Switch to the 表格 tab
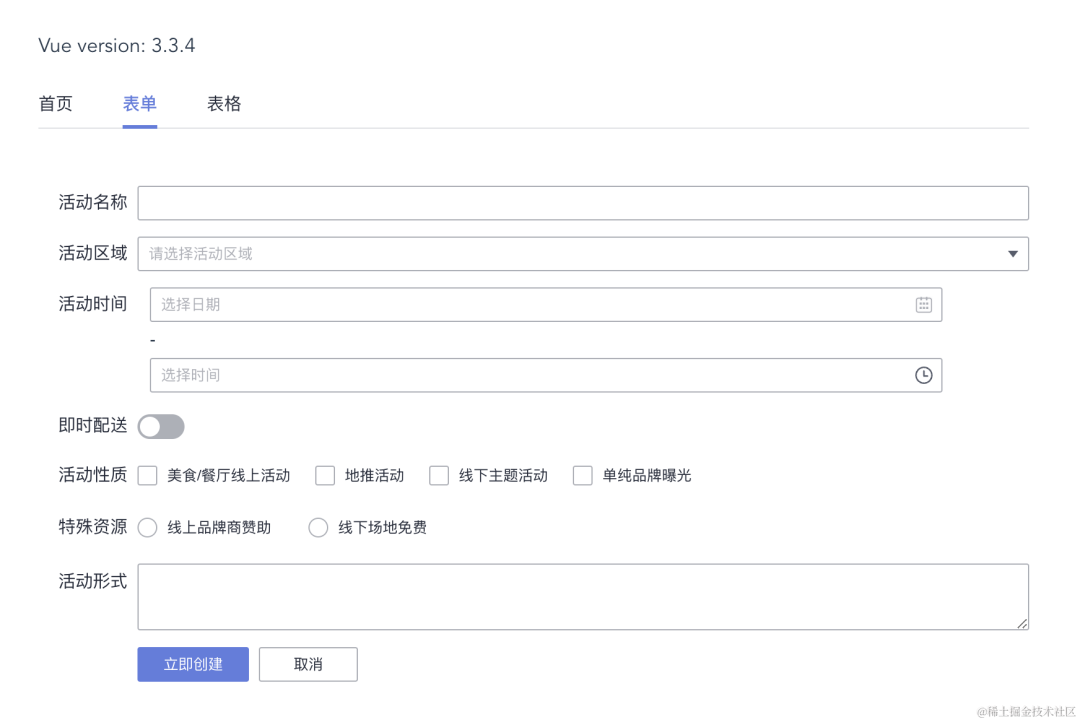This screenshot has height=722, width=1080. (224, 104)
